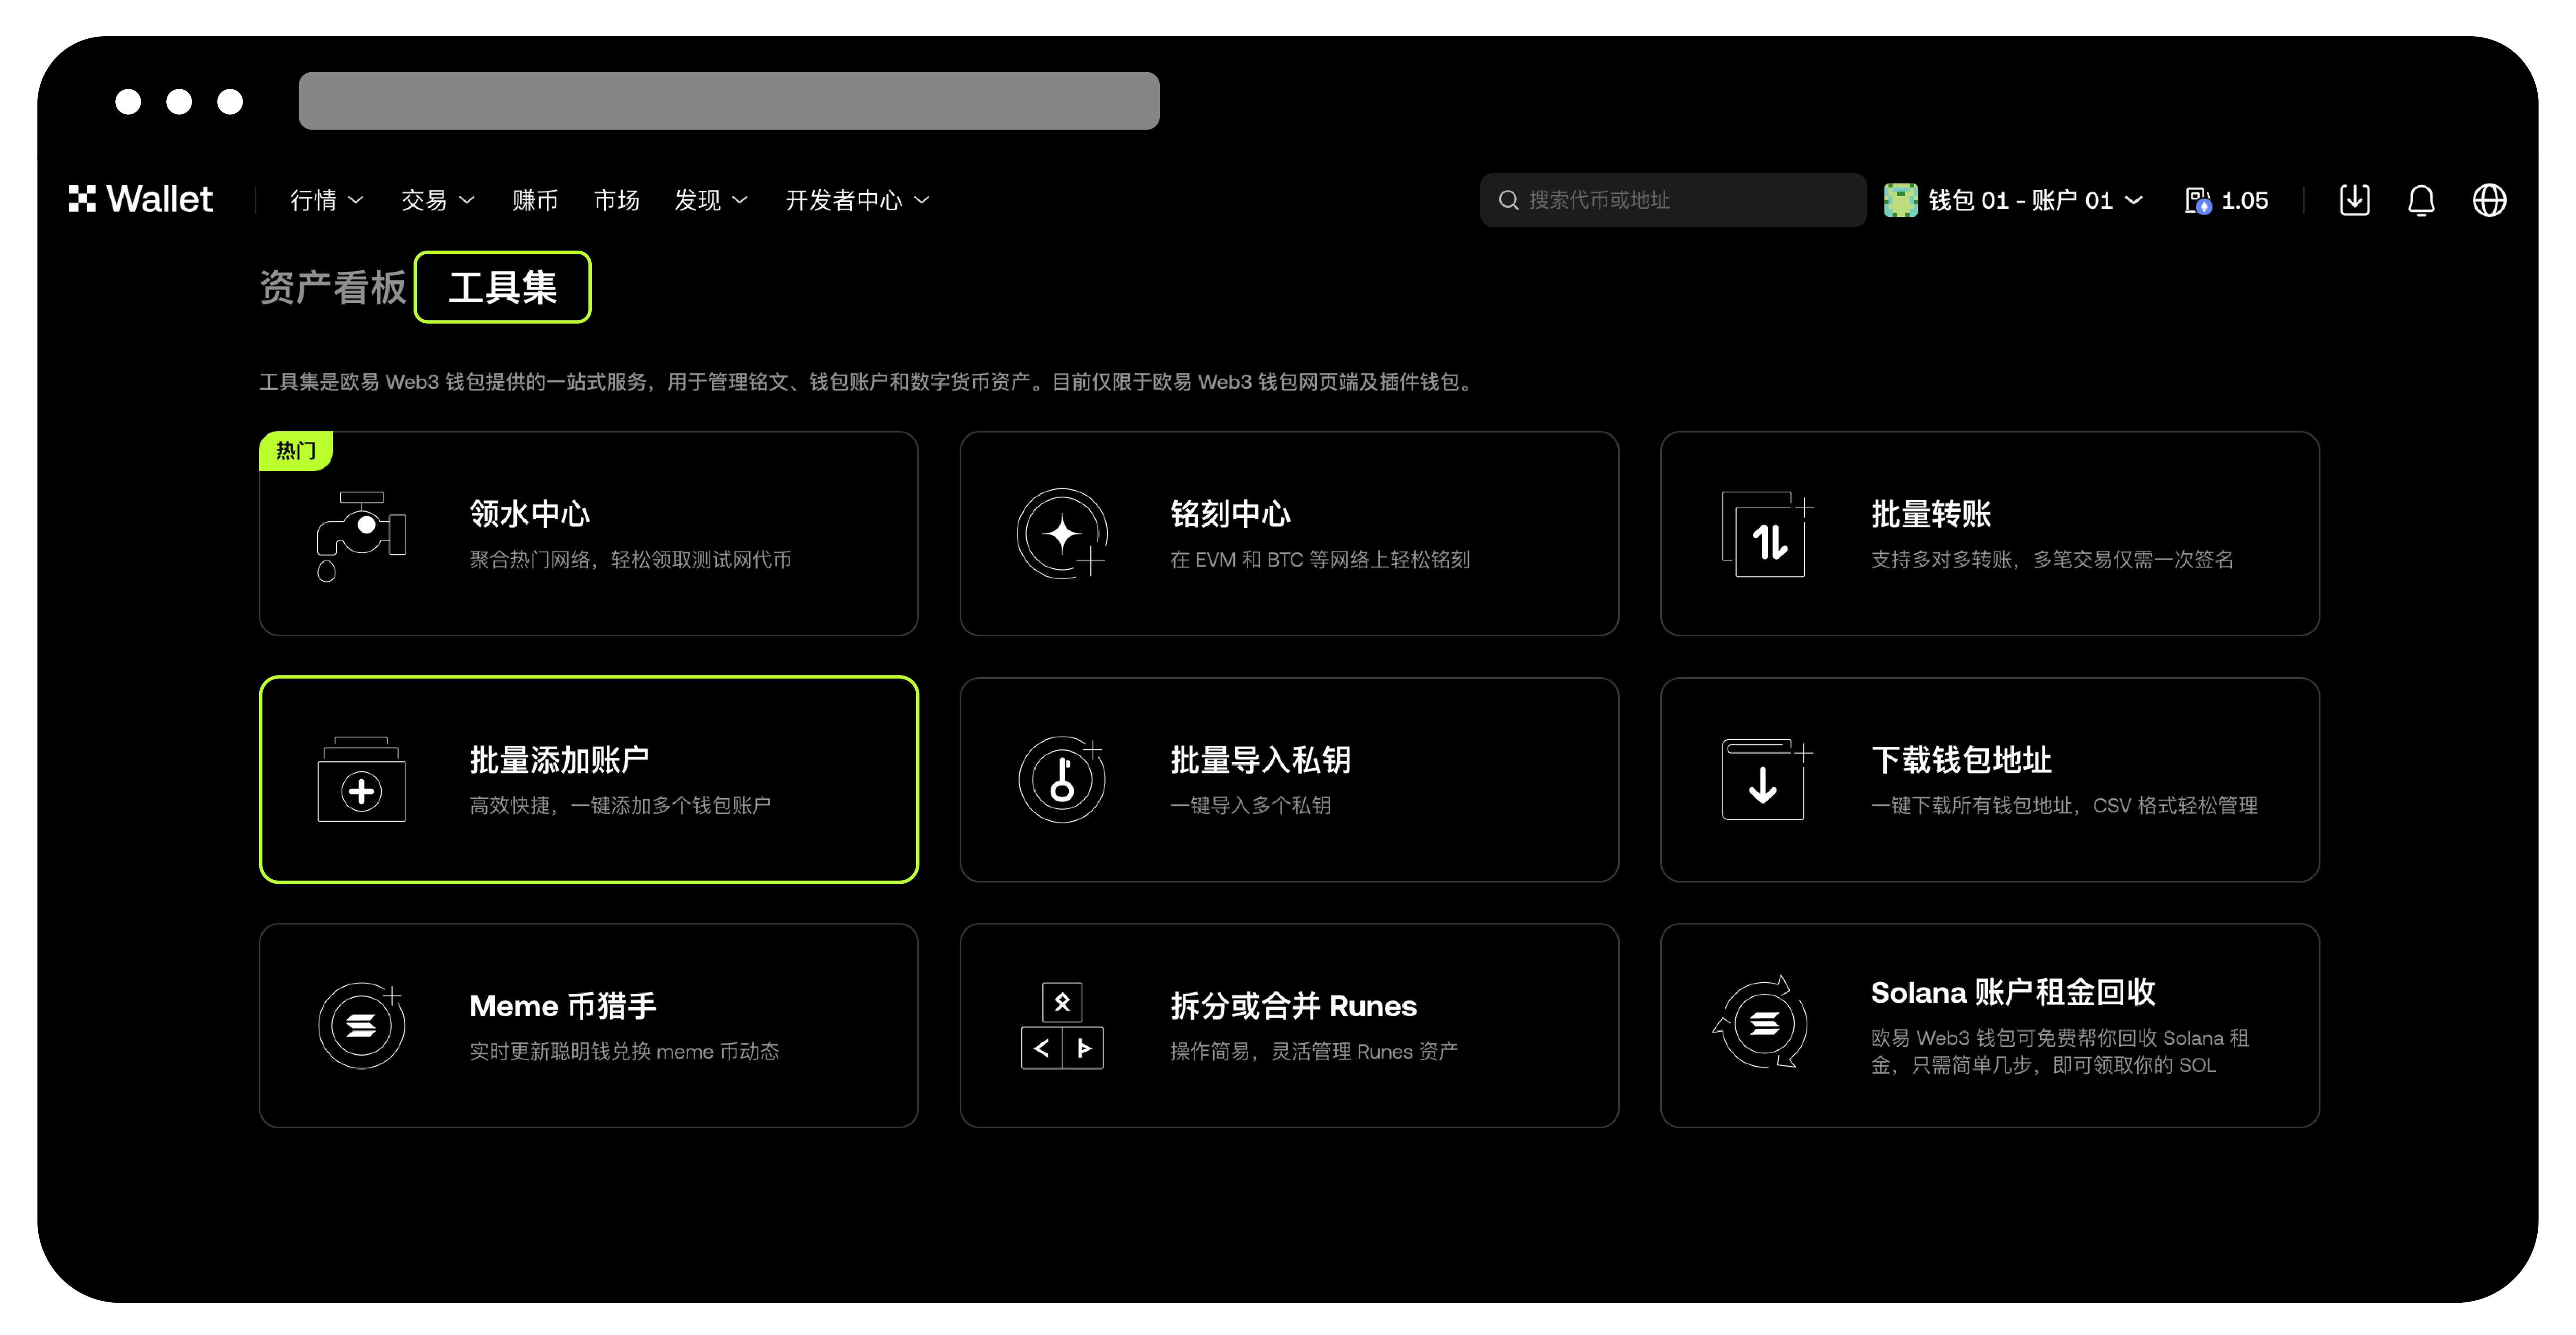The width and height of the screenshot is (2576, 1335).
Task: Open the 批量转账 card title
Action: (1931, 514)
